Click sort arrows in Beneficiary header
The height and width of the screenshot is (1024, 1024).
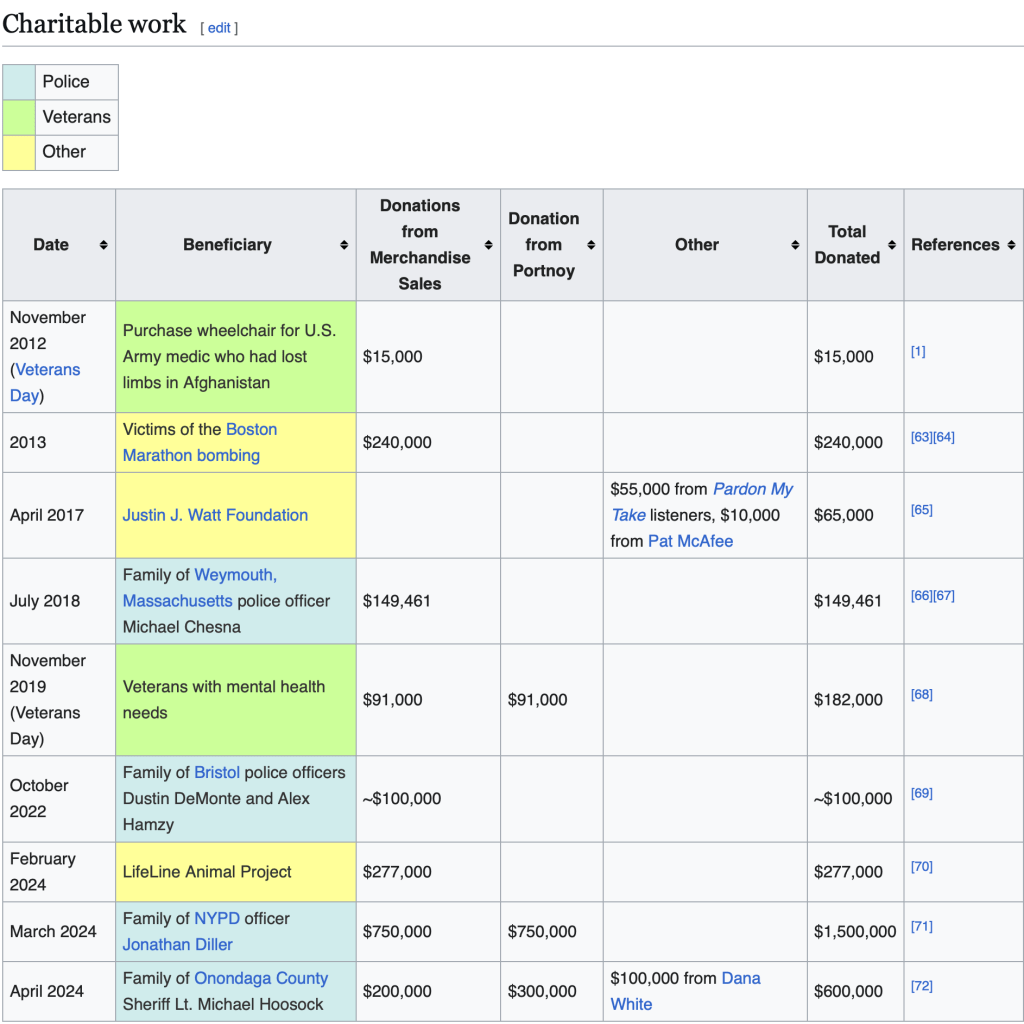pyautogui.click(x=343, y=245)
